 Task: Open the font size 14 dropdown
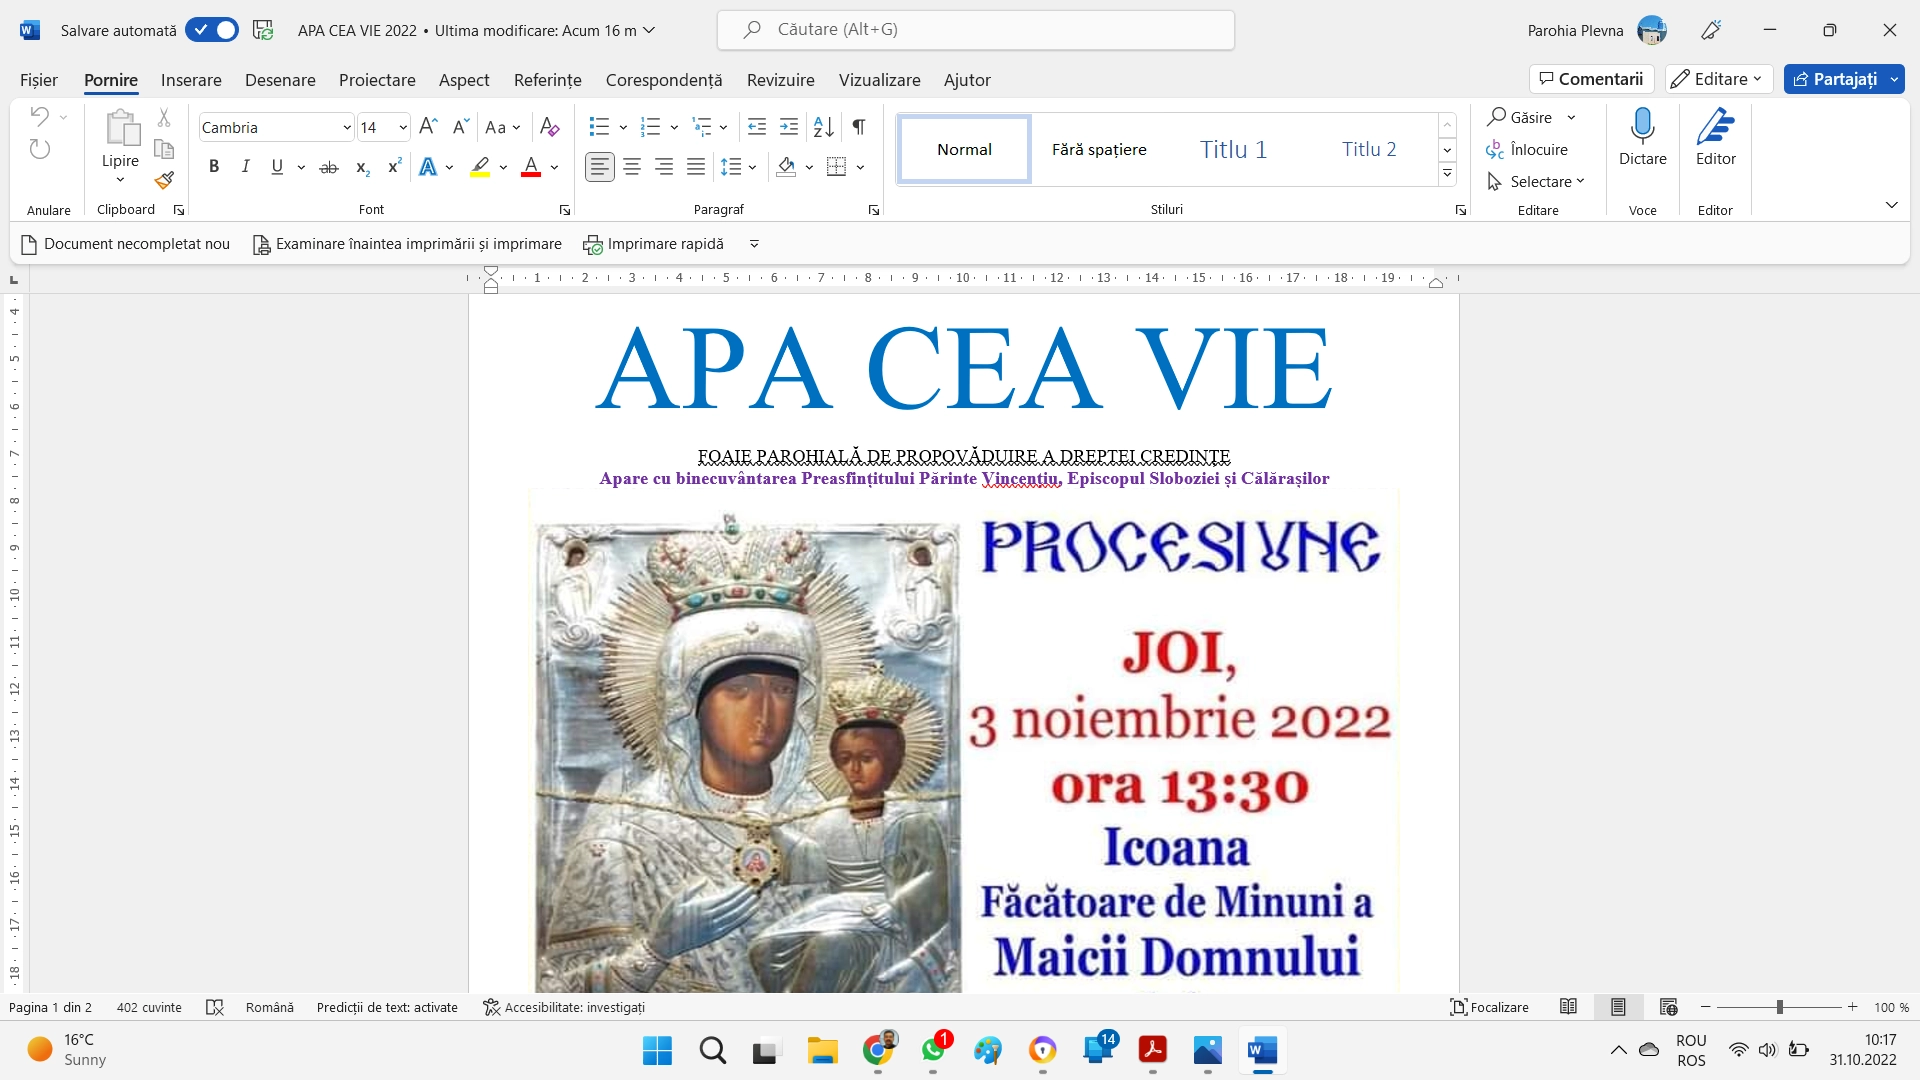[403, 127]
